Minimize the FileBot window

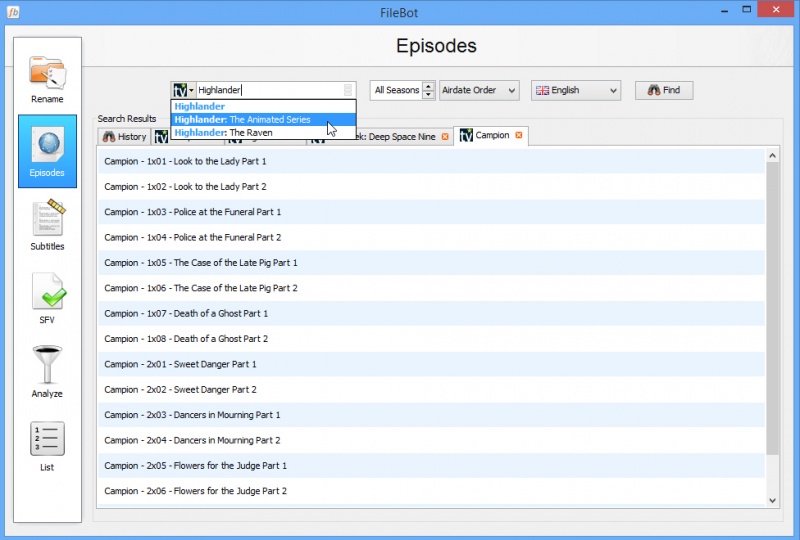click(724, 10)
